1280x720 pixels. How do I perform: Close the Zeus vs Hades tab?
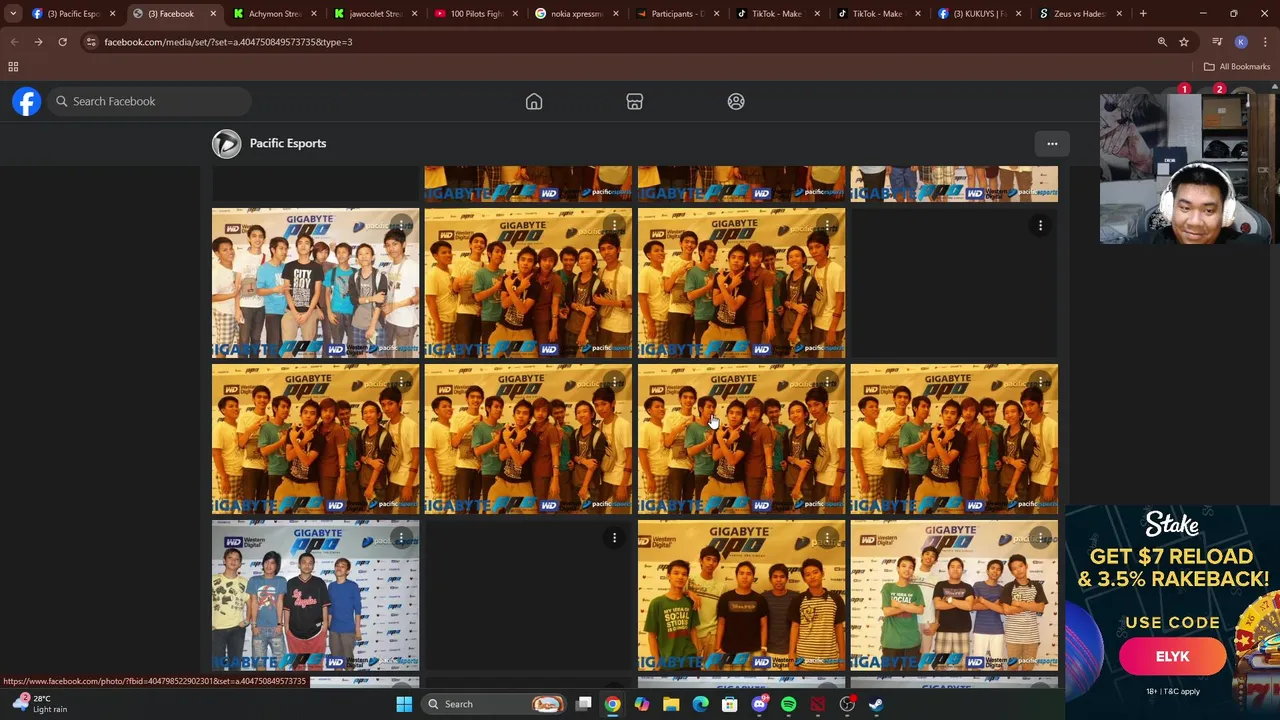[x=1119, y=14]
